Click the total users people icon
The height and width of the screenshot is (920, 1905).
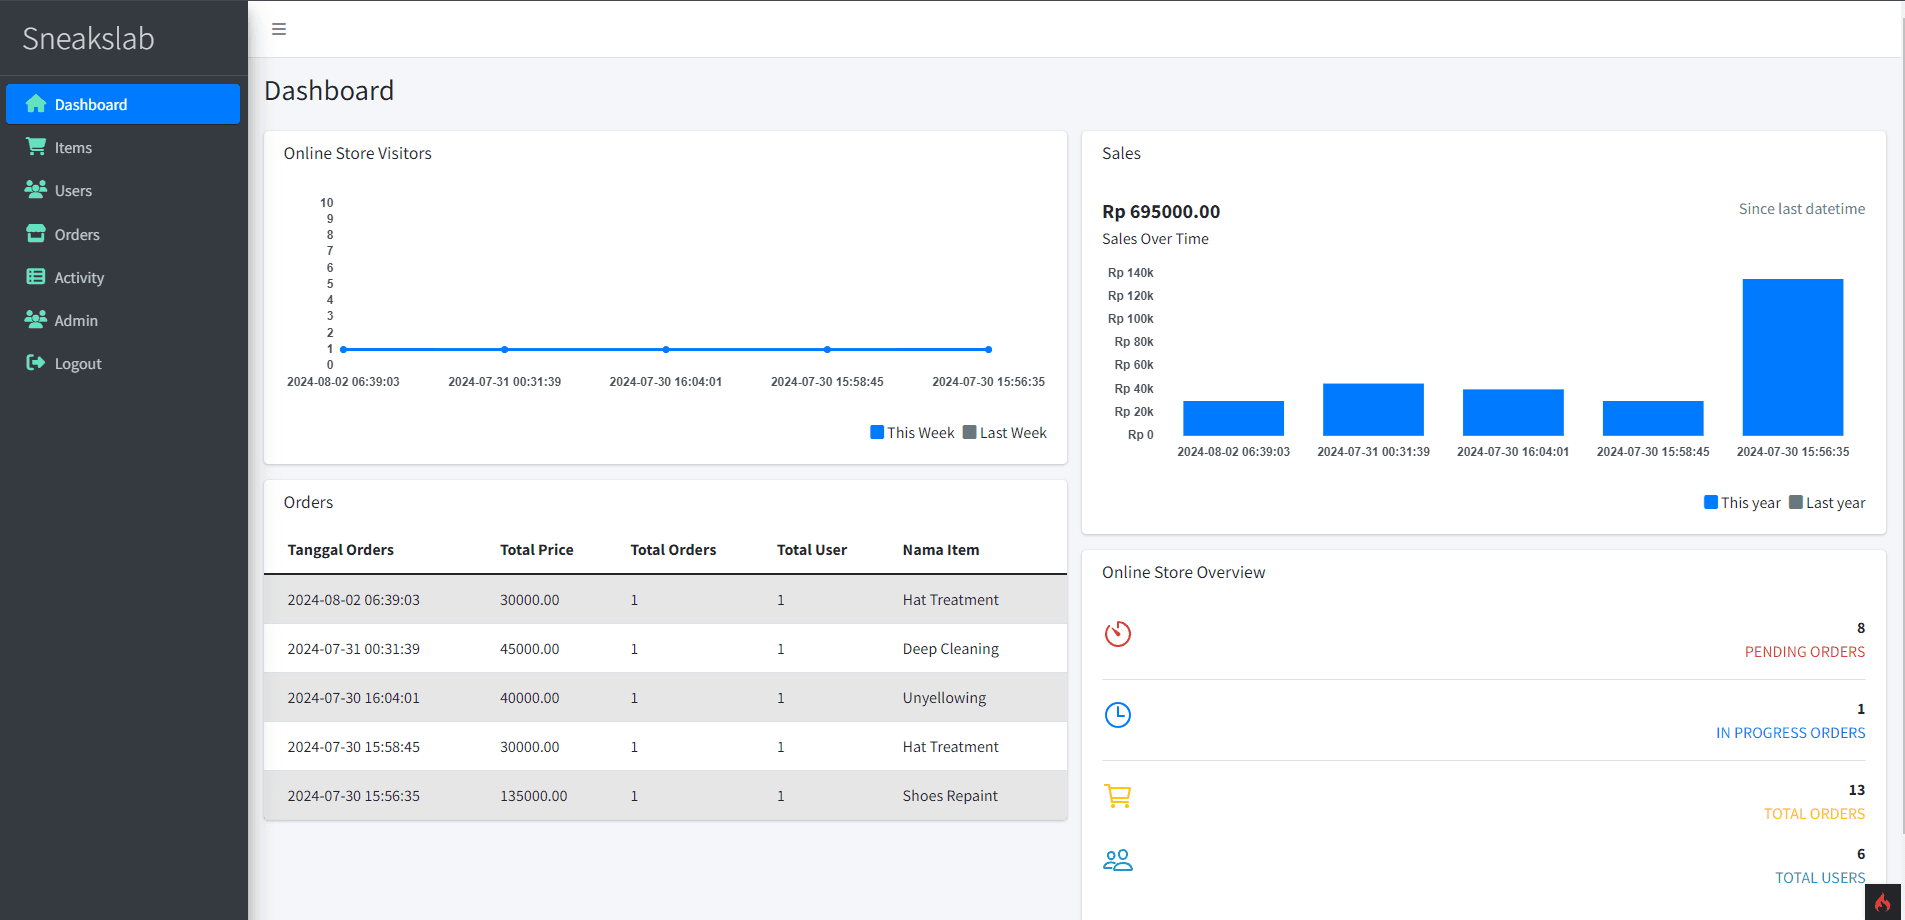coord(1117,860)
